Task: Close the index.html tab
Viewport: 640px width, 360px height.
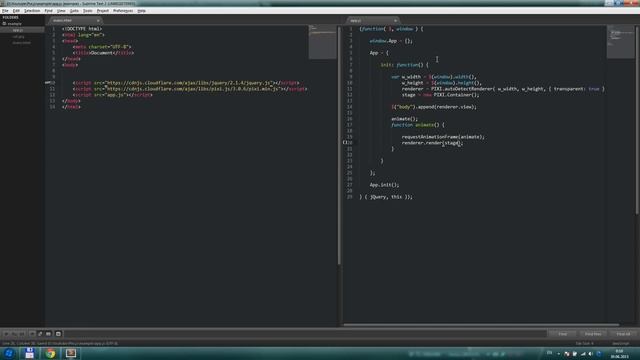Action: tap(98, 20)
